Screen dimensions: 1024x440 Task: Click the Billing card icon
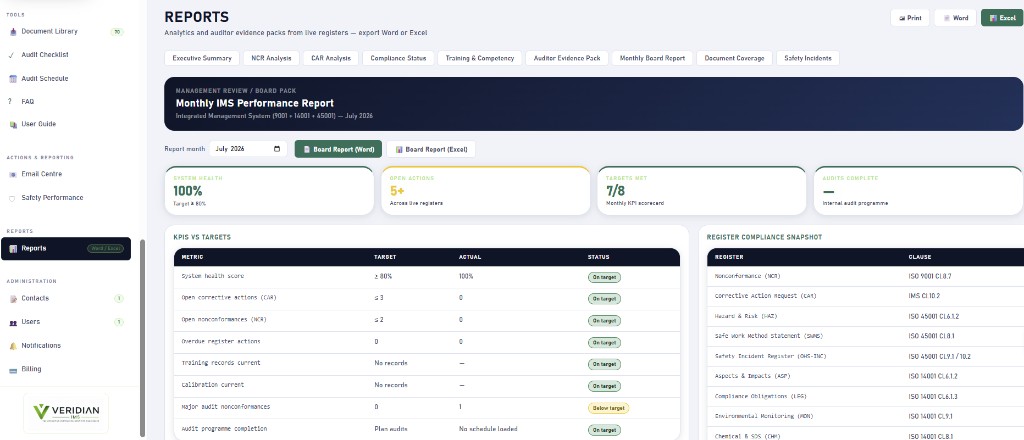[12, 369]
